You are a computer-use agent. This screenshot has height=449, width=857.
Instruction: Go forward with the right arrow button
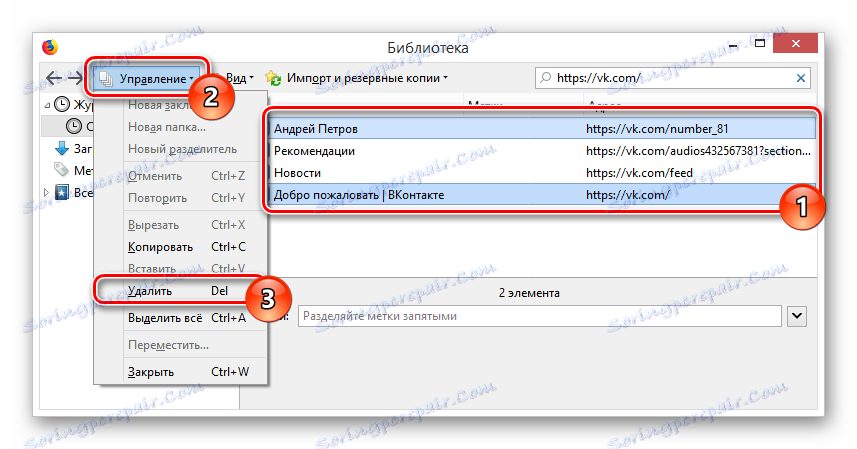(x=75, y=79)
